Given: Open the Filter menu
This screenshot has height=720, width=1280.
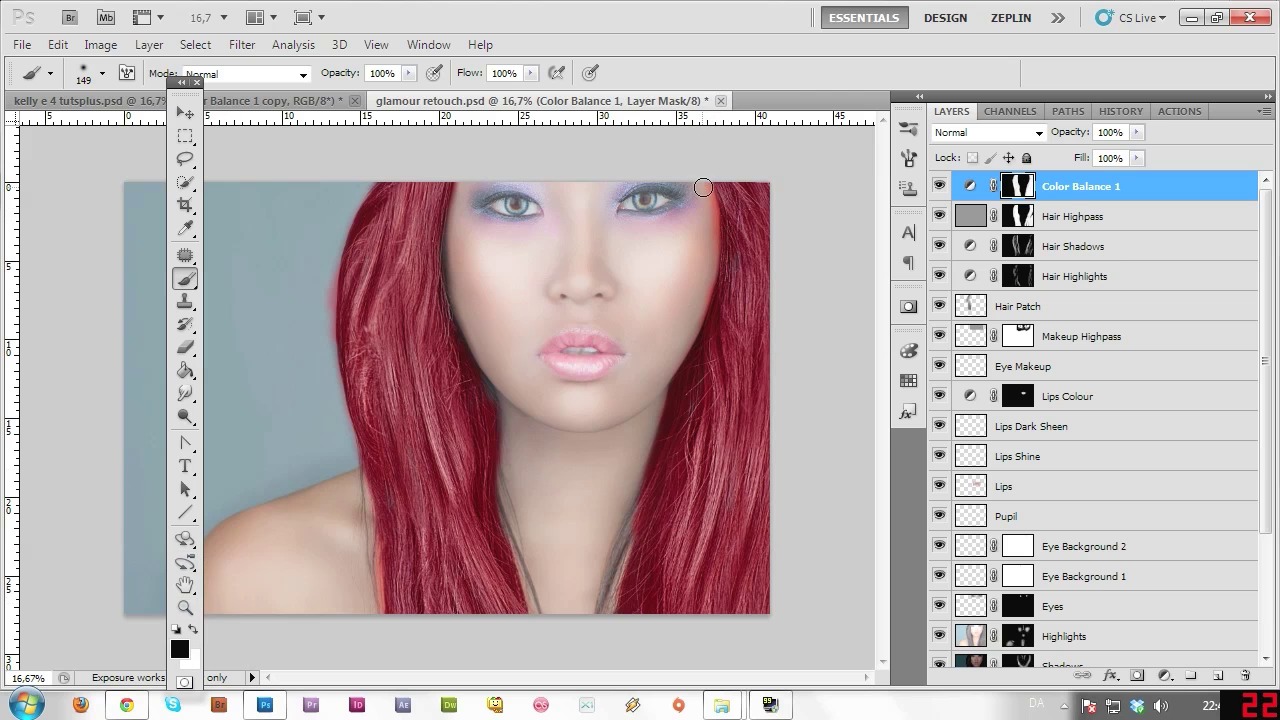Looking at the screenshot, I should (x=242, y=45).
